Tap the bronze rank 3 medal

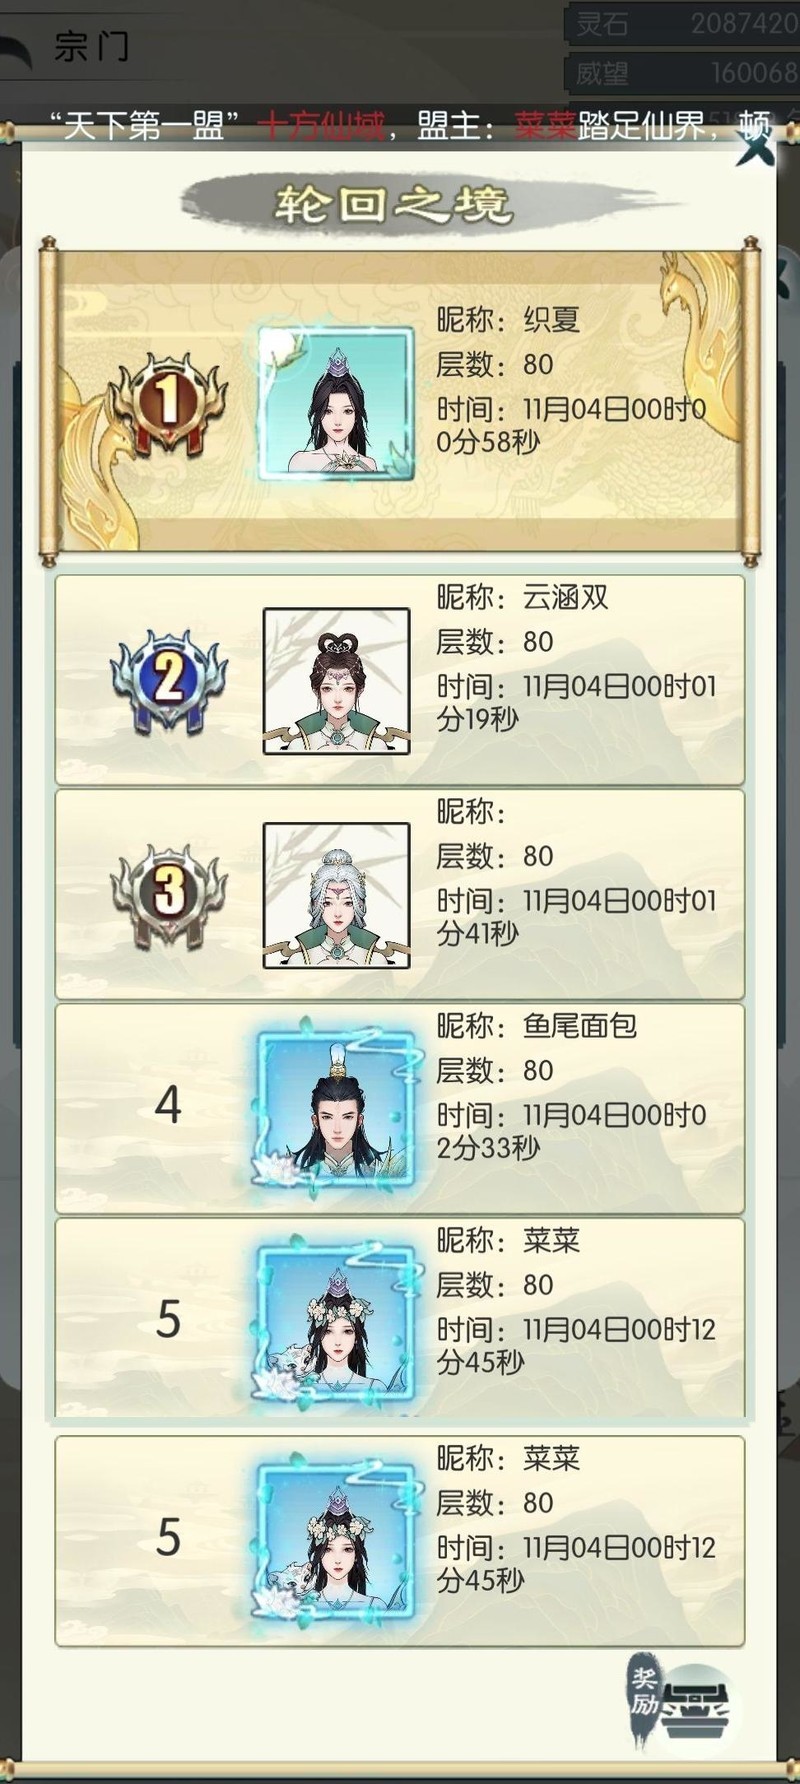pos(168,896)
